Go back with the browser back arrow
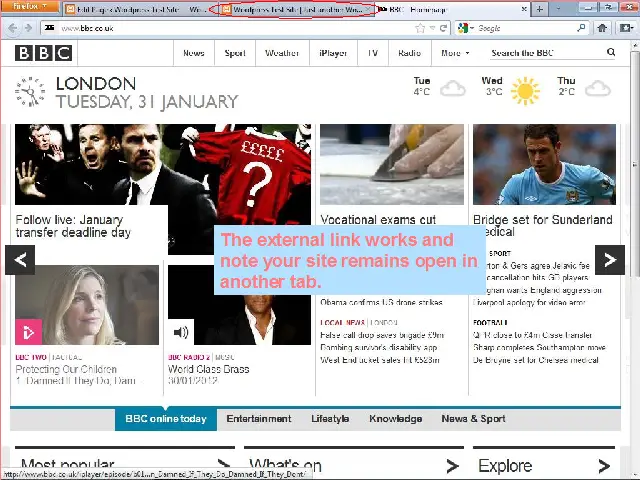Image resolution: width=640 pixels, height=480 pixels. pos(12,28)
